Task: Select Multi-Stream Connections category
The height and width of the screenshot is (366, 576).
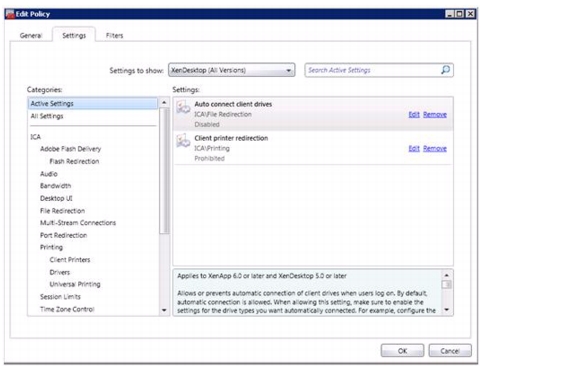Action: 78,223
